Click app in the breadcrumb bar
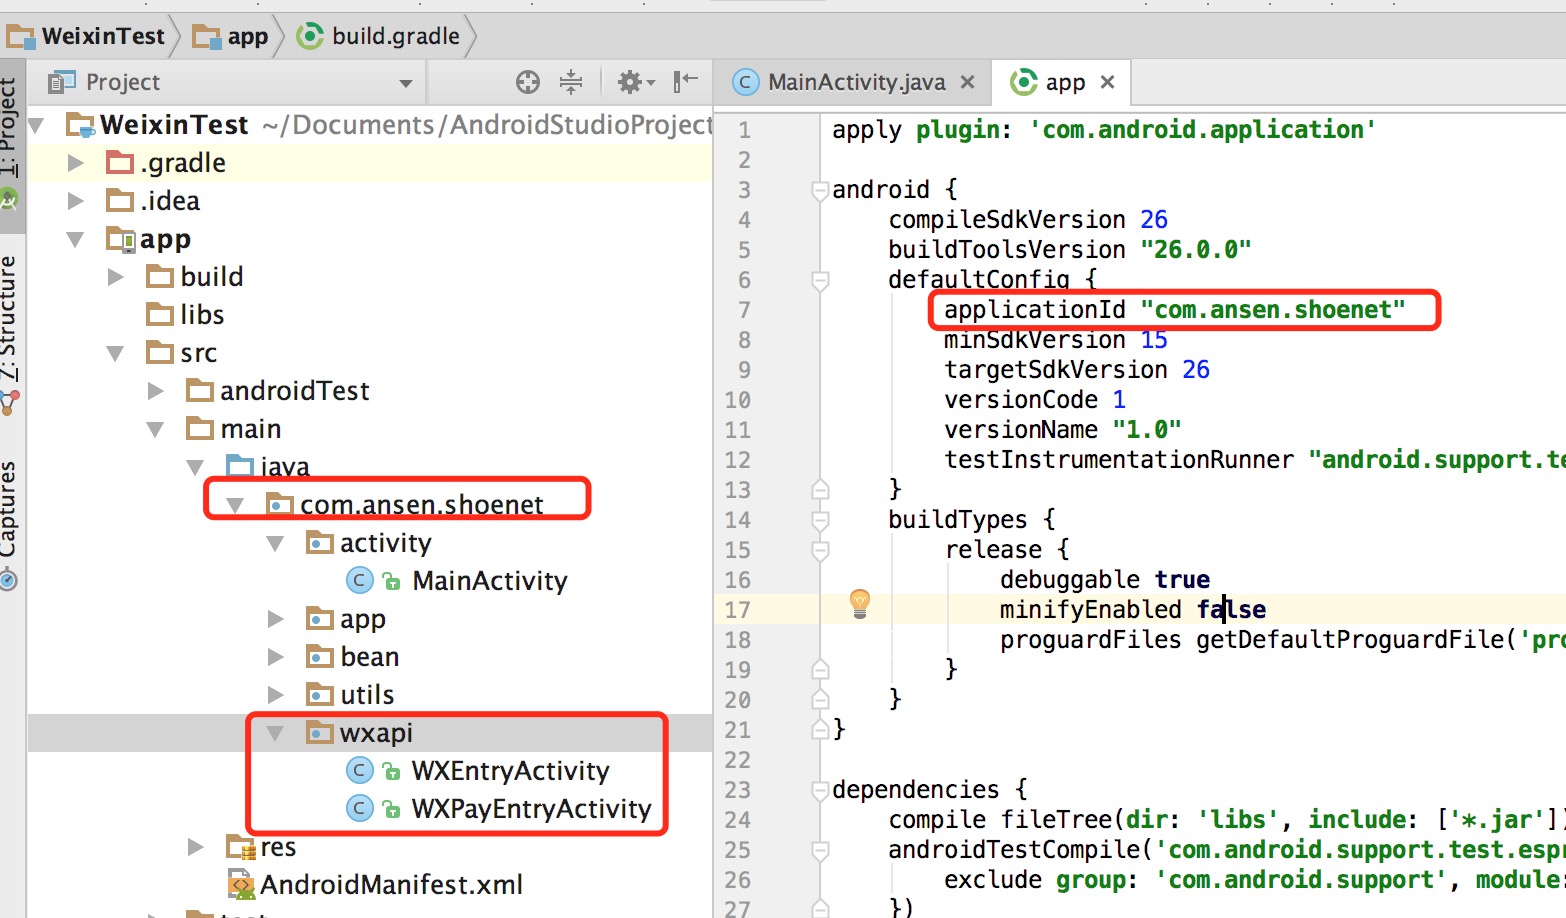Image resolution: width=1566 pixels, height=918 pixels. coord(248,36)
